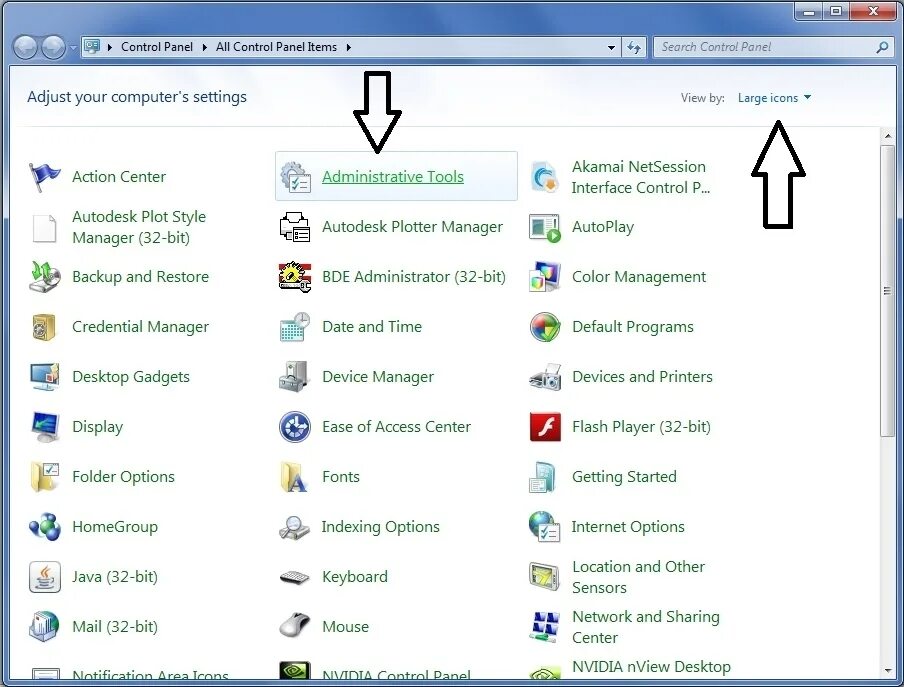Open the recent pages dropdown beside Forward
This screenshot has width=904, height=687.
73,48
